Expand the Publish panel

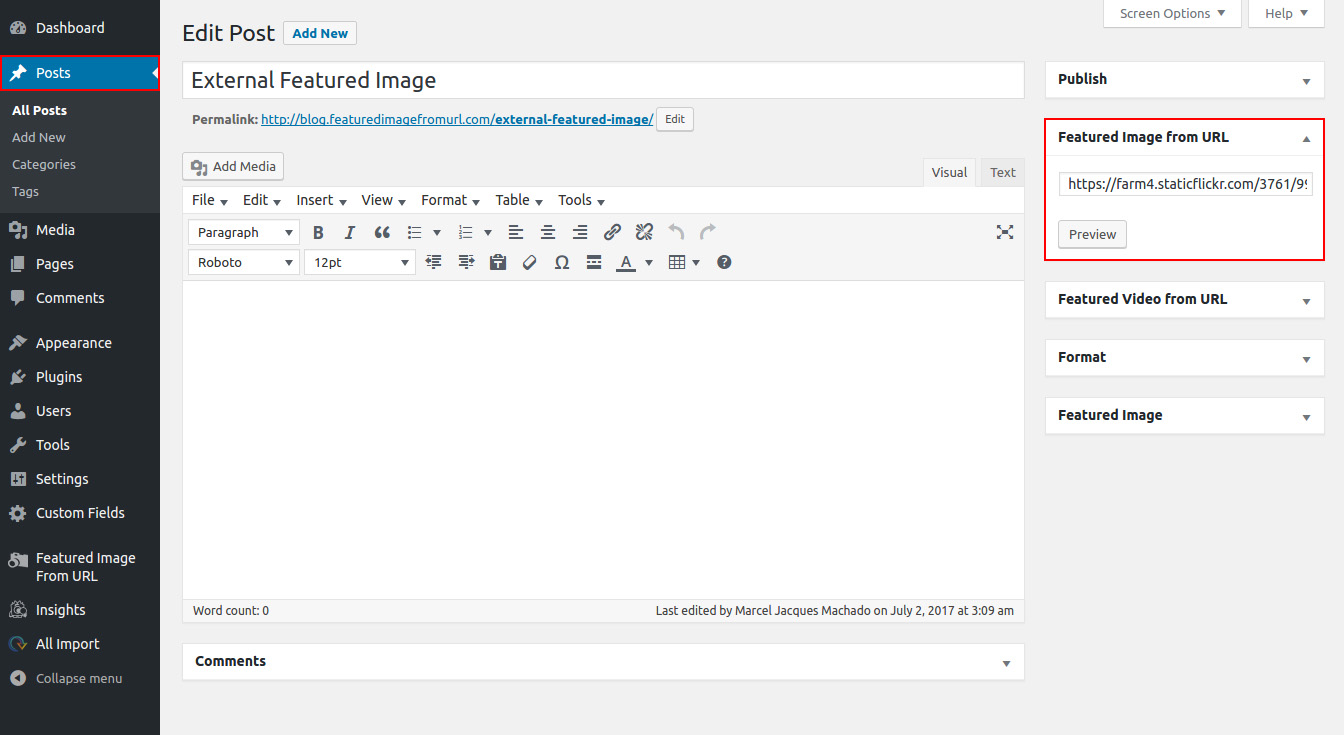(1306, 80)
